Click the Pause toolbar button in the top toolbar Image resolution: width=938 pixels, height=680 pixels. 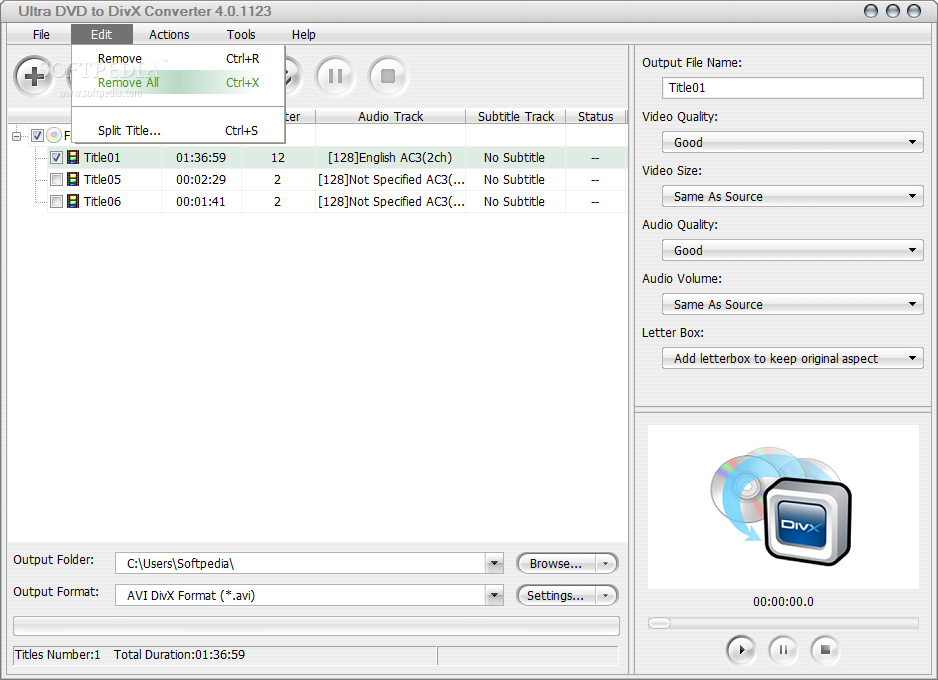click(335, 76)
